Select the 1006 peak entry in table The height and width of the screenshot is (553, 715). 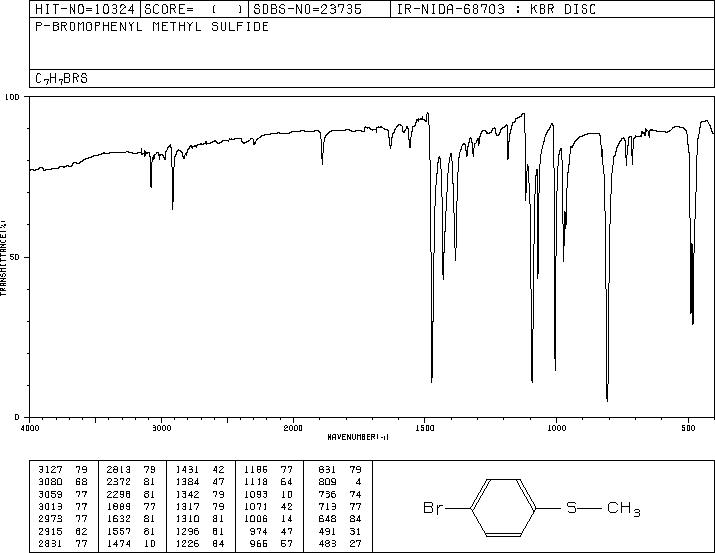[x=256, y=519]
